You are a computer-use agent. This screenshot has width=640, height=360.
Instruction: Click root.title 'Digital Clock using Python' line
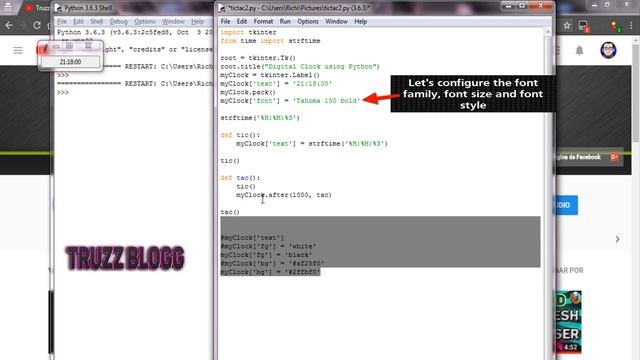tap(300, 67)
